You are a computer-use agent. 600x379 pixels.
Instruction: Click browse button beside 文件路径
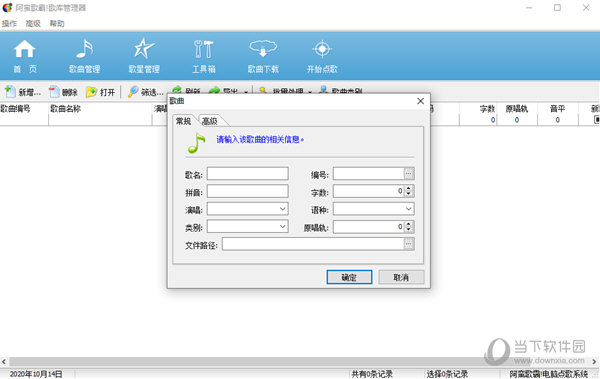[409, 244]
